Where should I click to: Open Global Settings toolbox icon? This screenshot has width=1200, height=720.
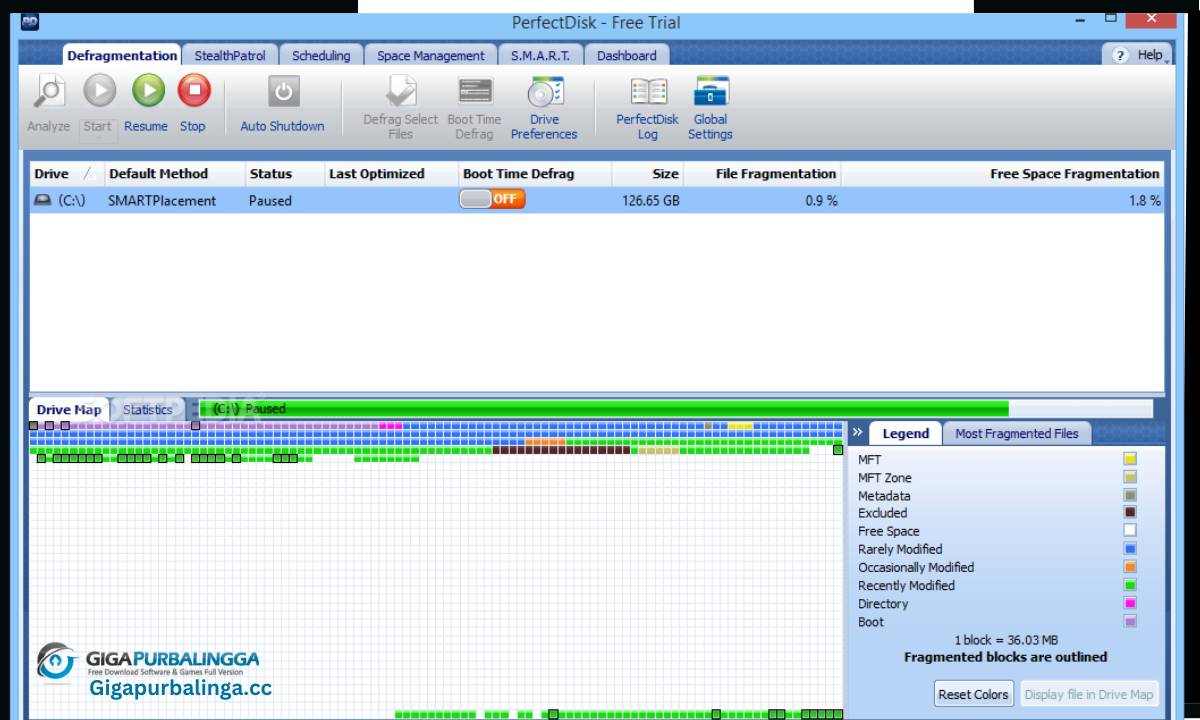(x=711, y=92)
